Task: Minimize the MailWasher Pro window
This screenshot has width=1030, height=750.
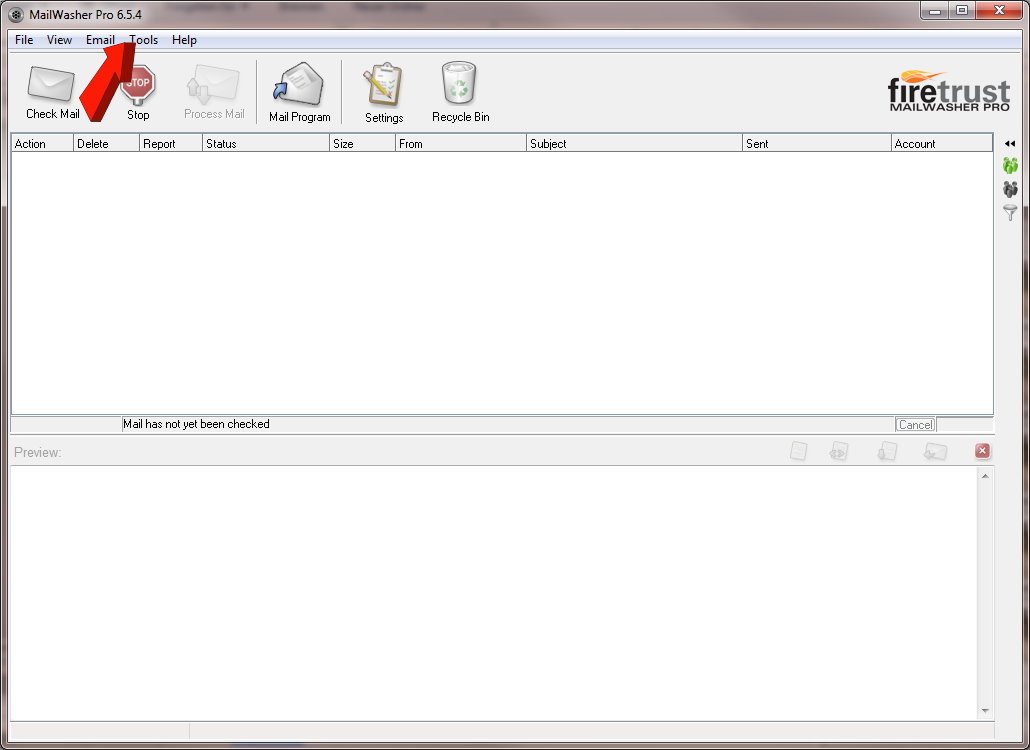Action: coord(935,11)
